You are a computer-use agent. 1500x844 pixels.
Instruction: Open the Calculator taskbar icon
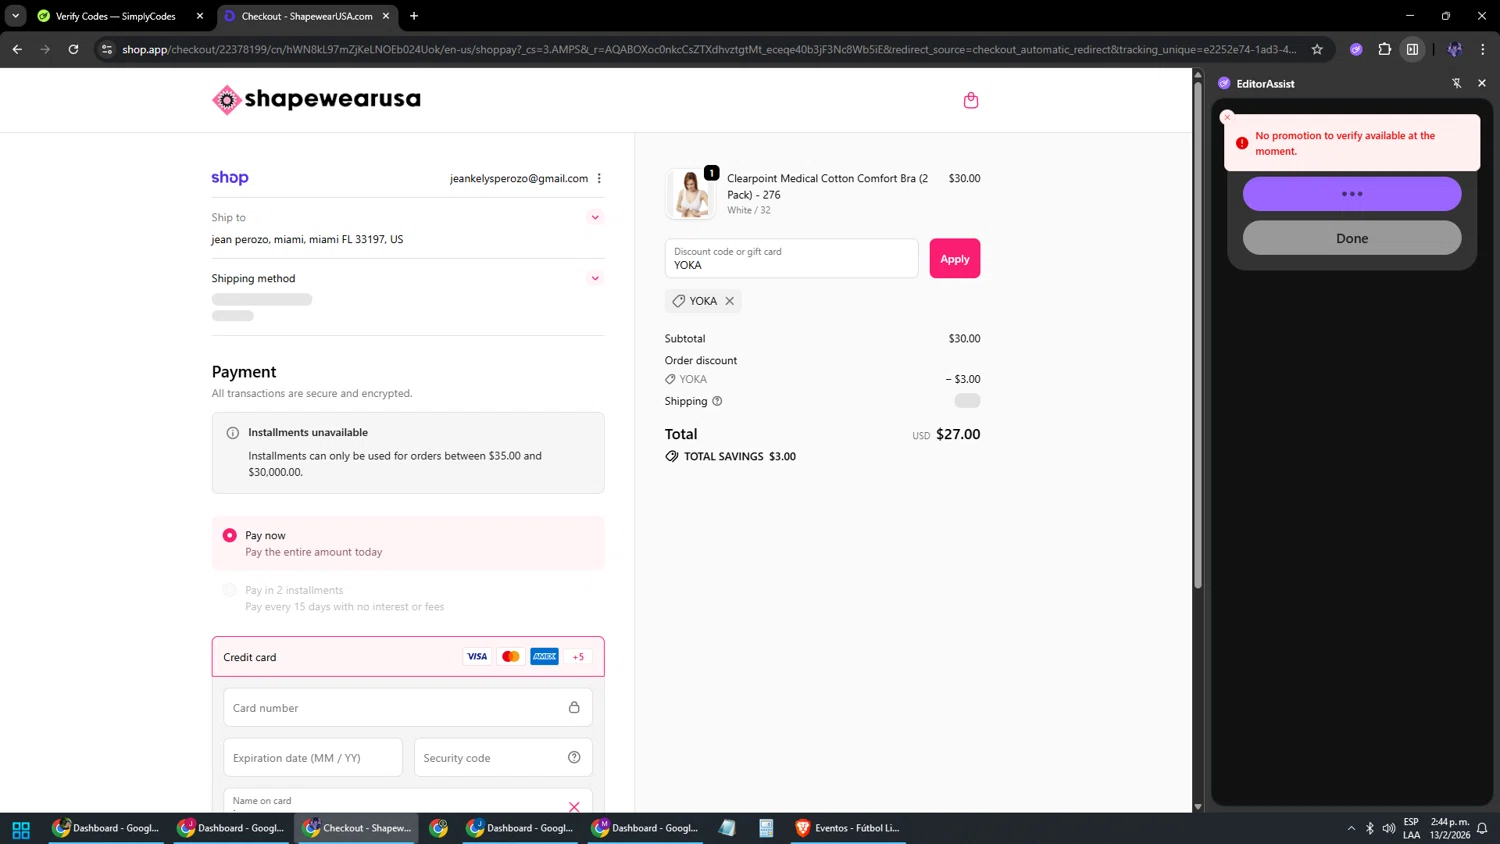pos(766,828)
